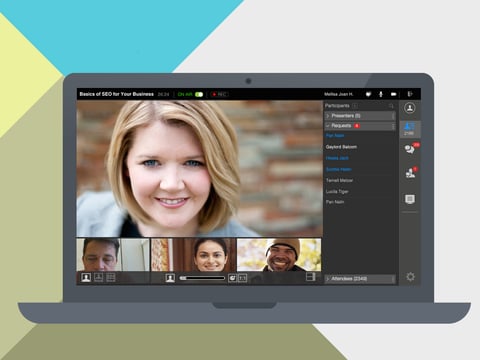The image size is (480, 360).
Task: Click the main presenter video
Action: 199,169
